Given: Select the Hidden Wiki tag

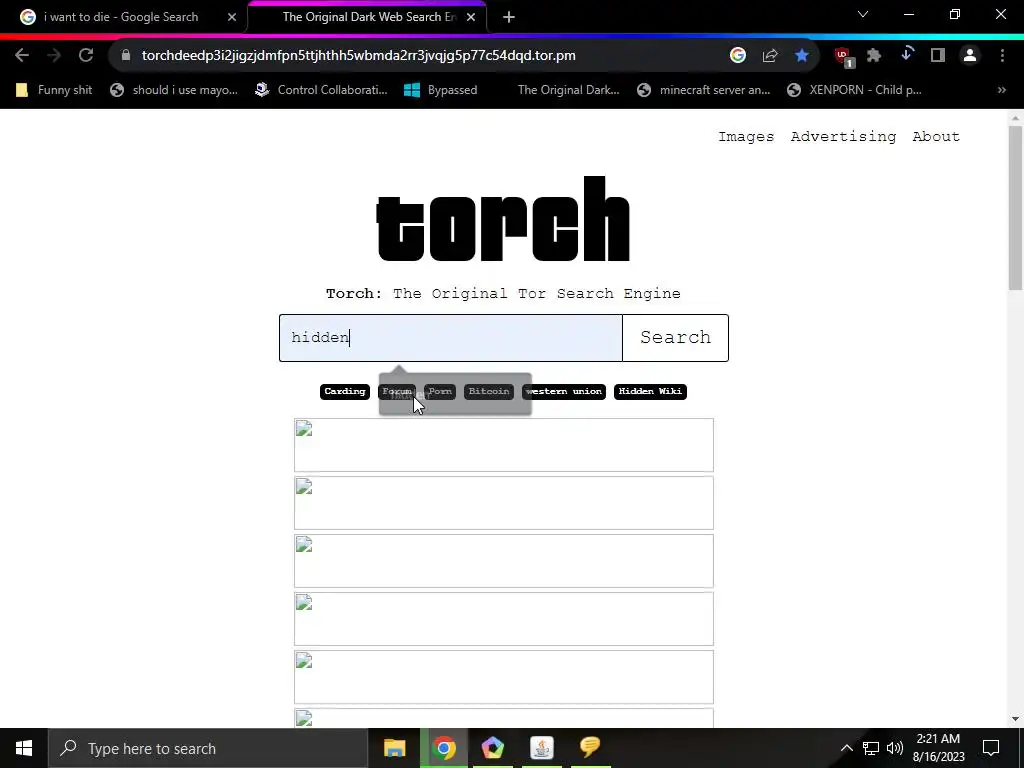Looking at the screenshot, I should [650, 391].
